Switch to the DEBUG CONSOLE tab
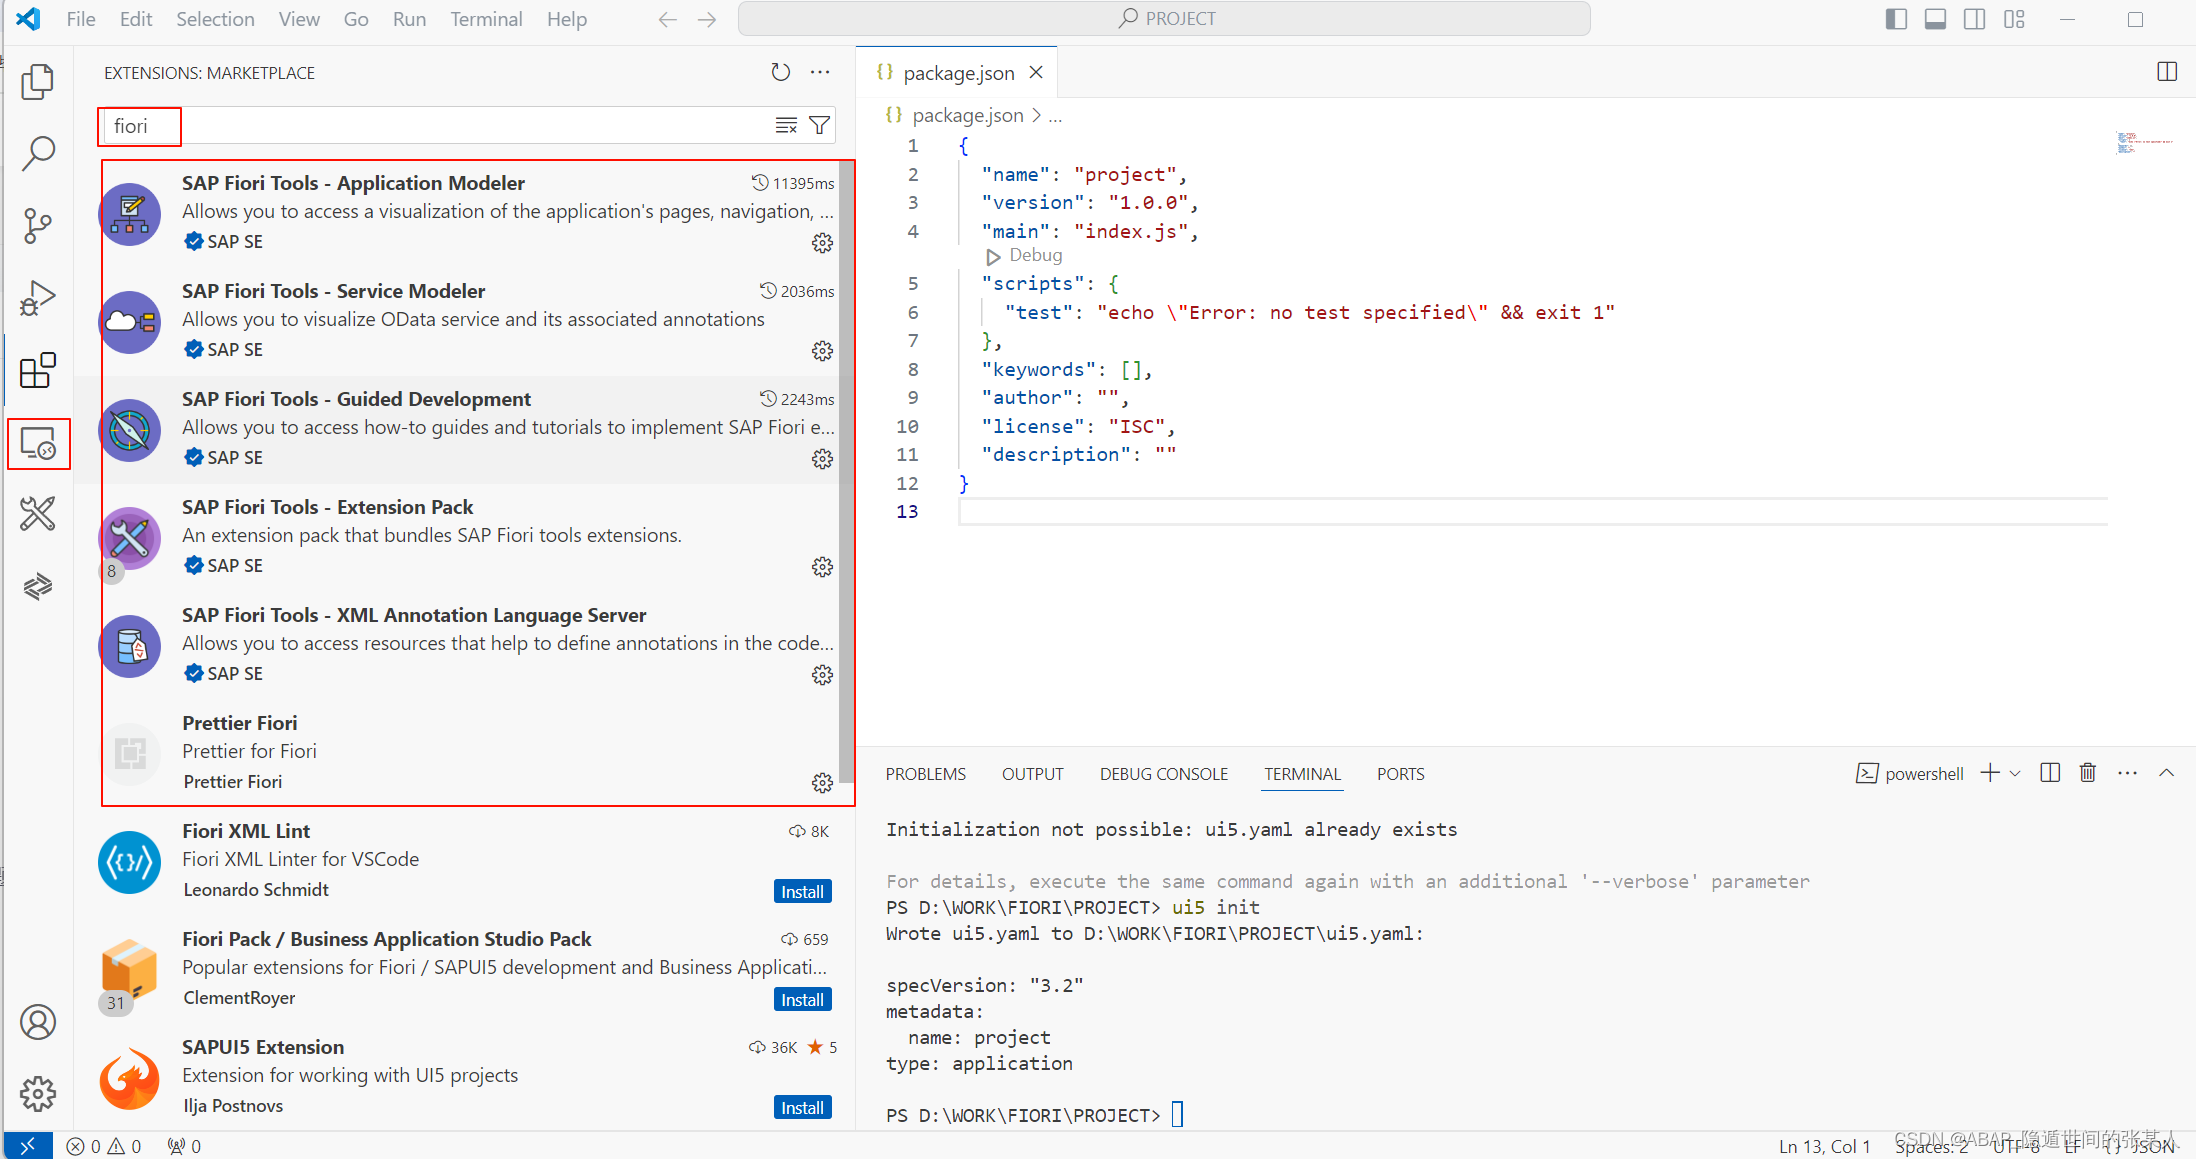The width and height of the screenshot is (2196, 1159). coord(1164,774)
